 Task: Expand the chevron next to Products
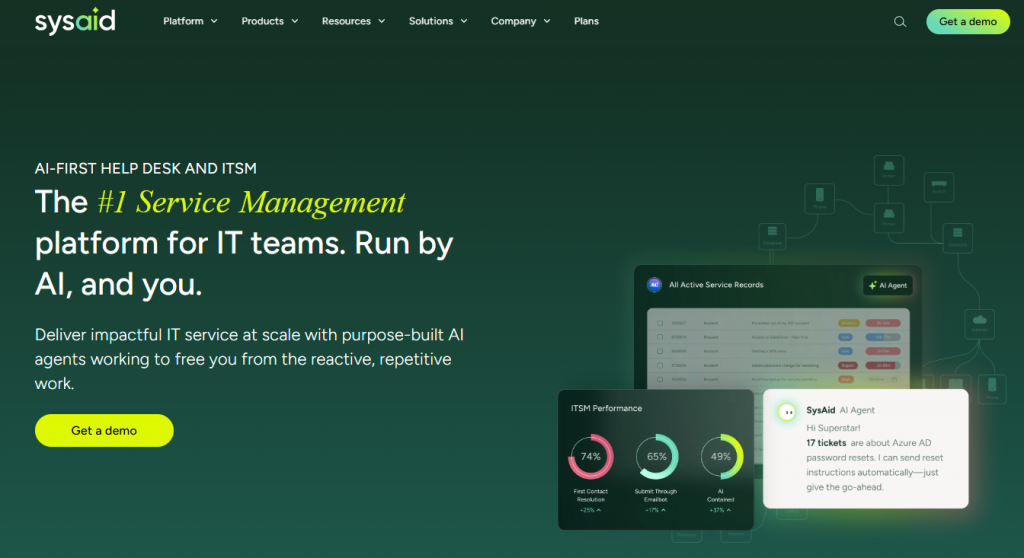(295, 22)
